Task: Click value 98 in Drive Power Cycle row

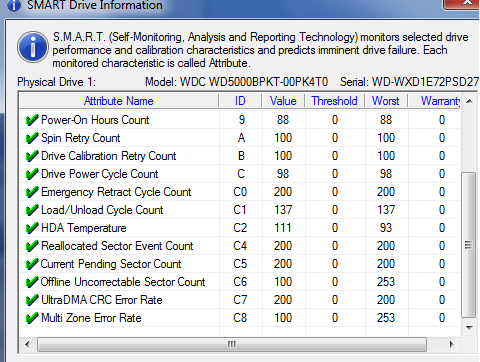Action: coord(283,174)
